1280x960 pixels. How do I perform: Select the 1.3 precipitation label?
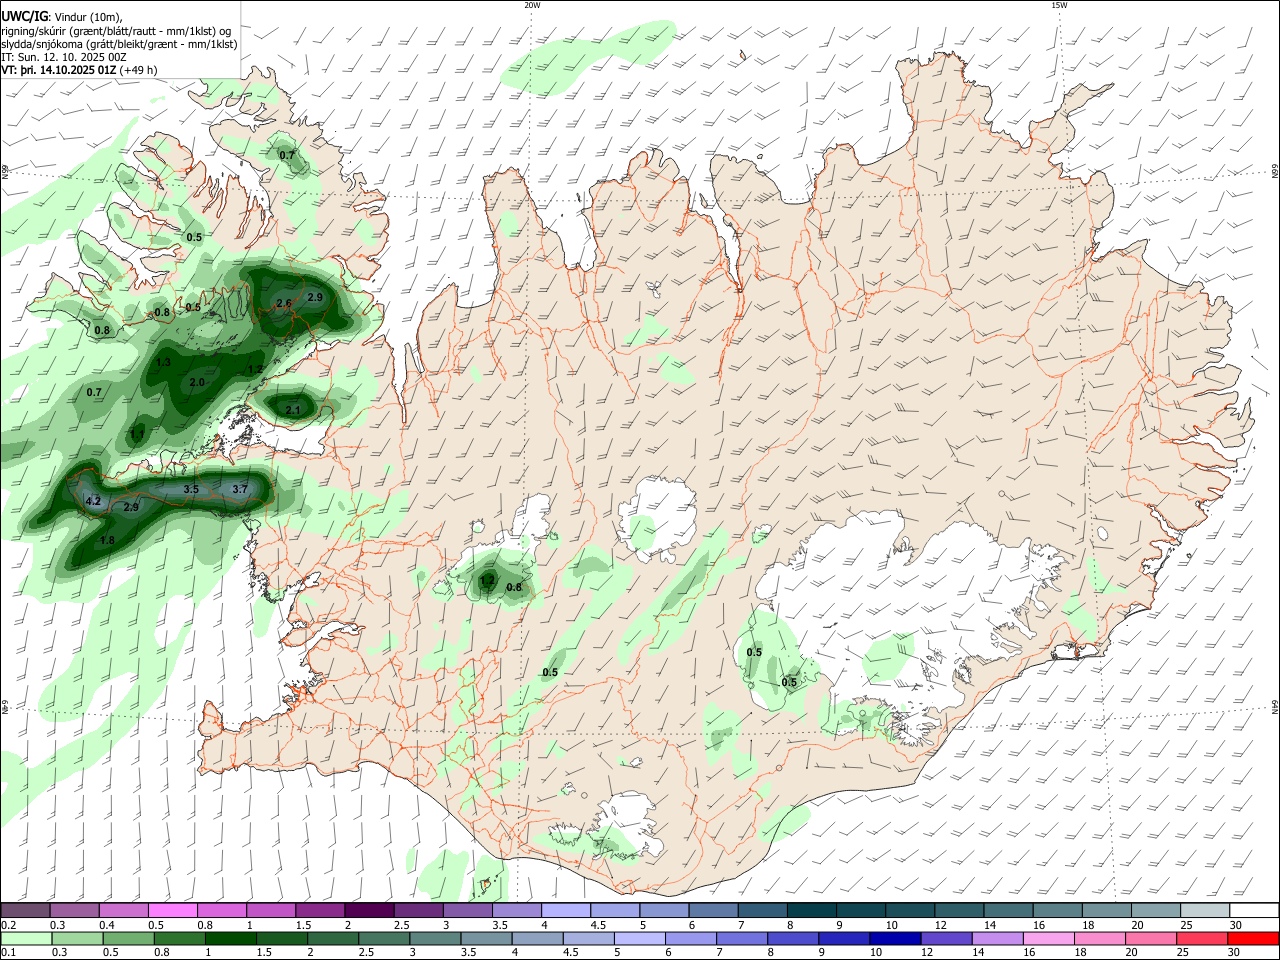click(x=164, y=362)
